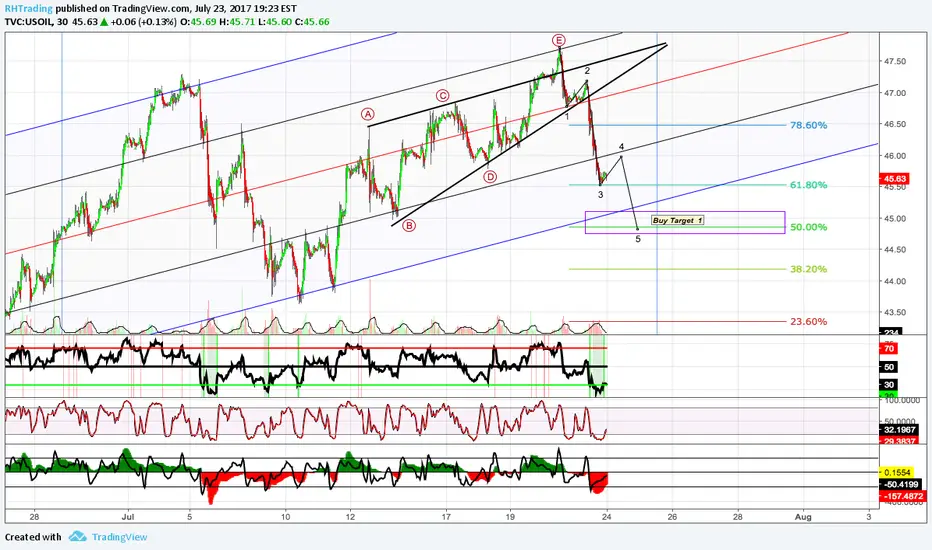Viewport: 932px width, 550px height.
Task: Click the 47.00 price axis label
Action: pyautogui.click(x=895, y=93)
